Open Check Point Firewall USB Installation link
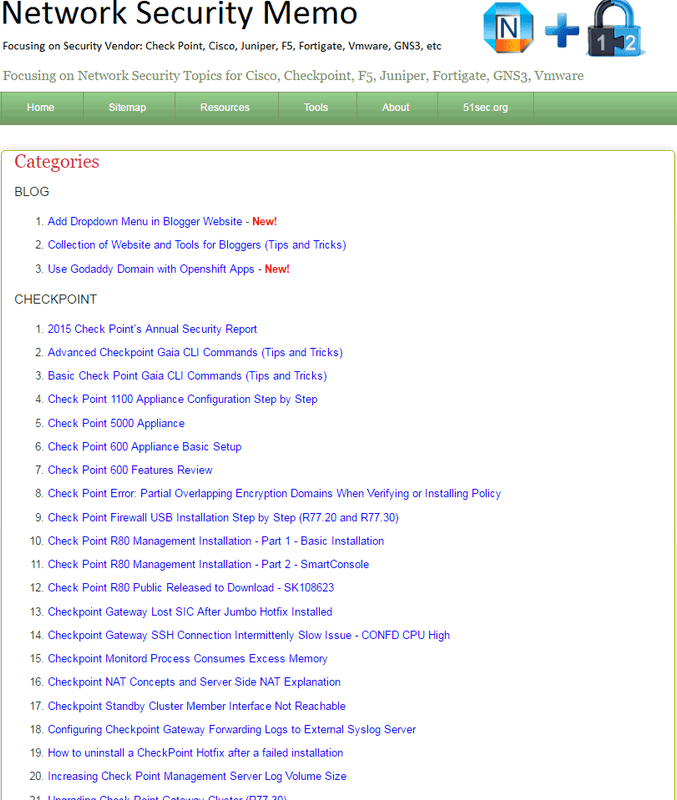 (x=223, y=518)
